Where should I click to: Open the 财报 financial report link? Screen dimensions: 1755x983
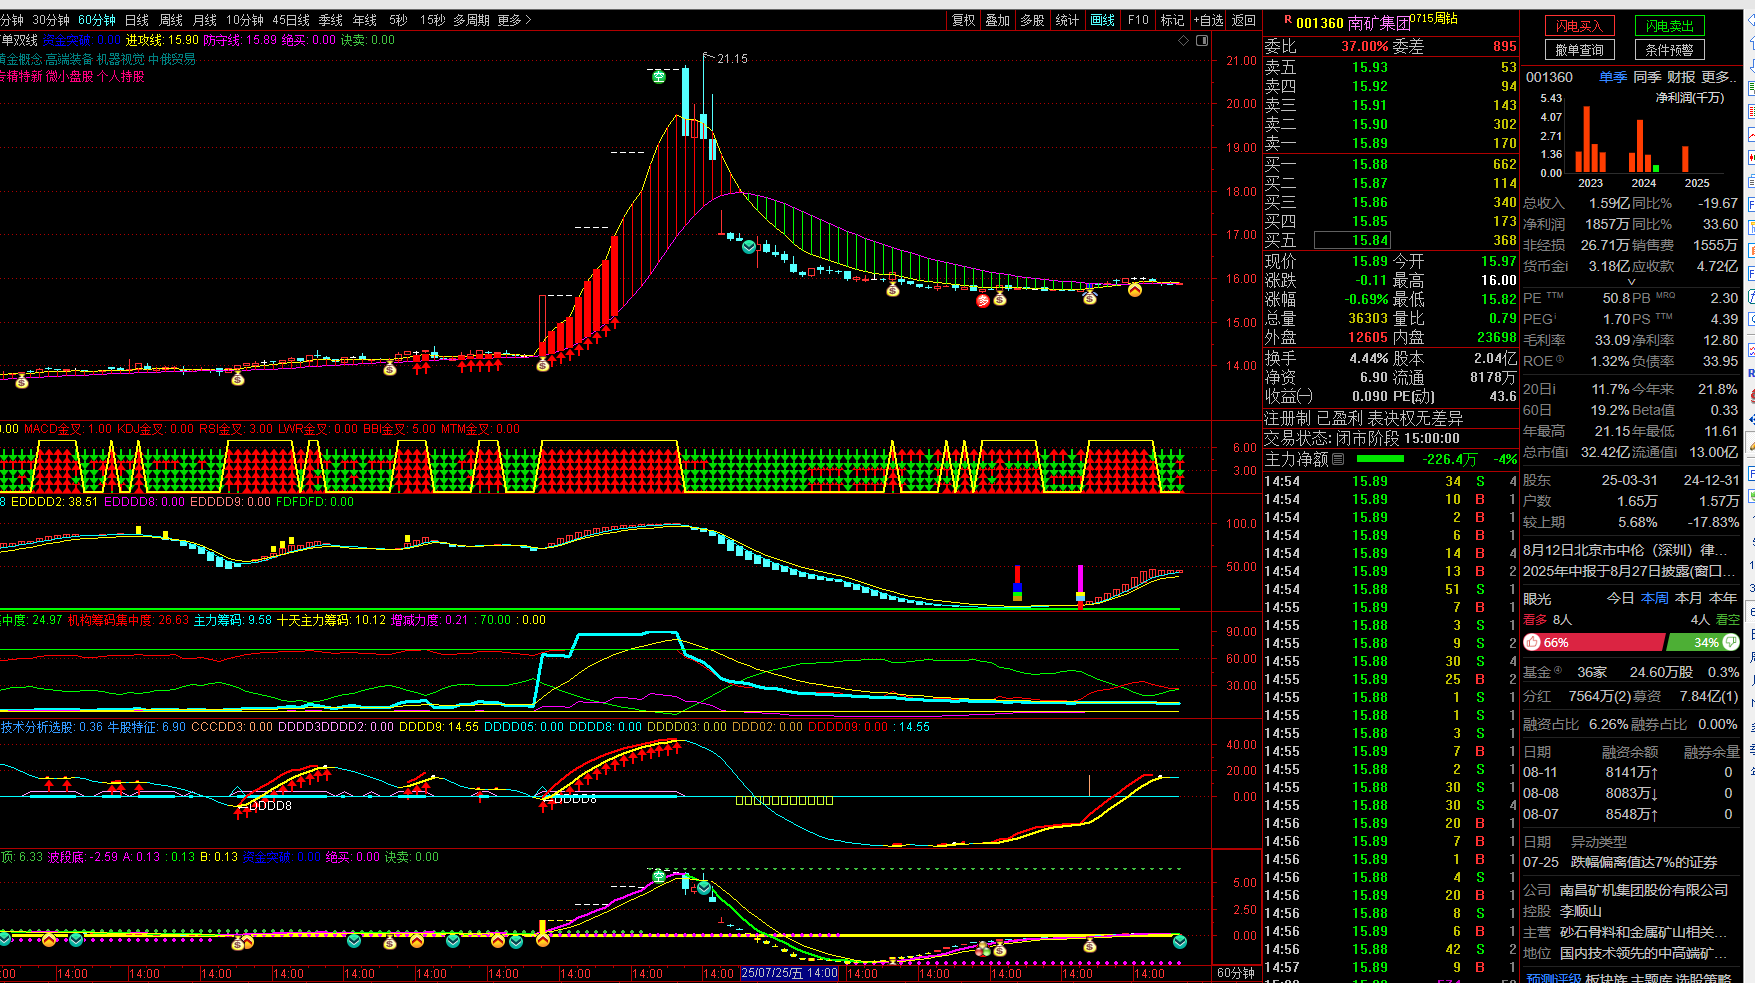coord(1681,77)
